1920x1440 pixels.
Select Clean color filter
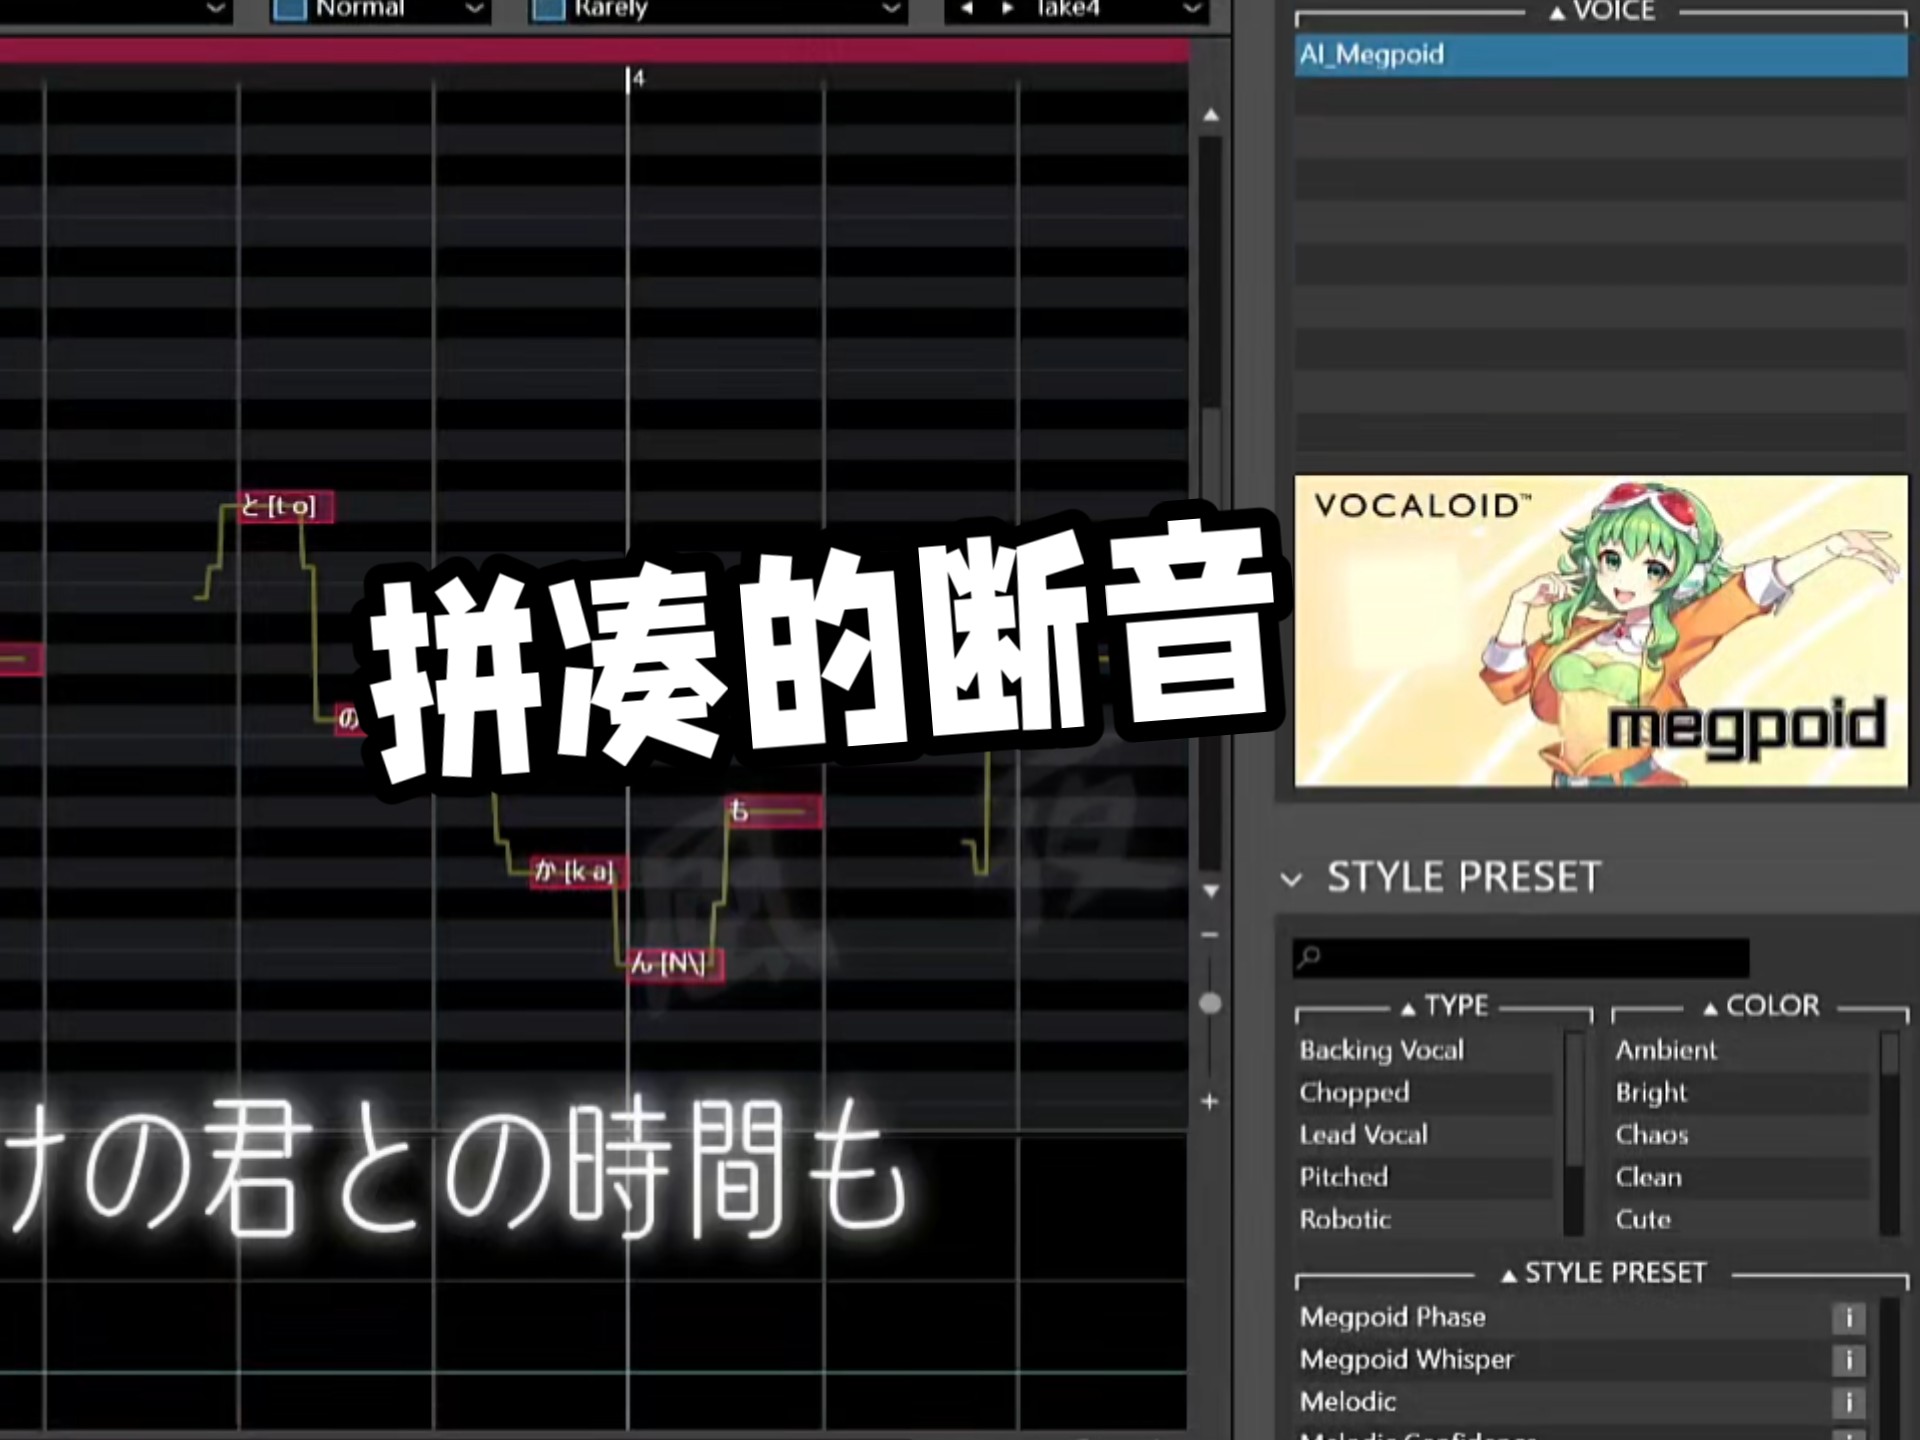(1742, 1177)
